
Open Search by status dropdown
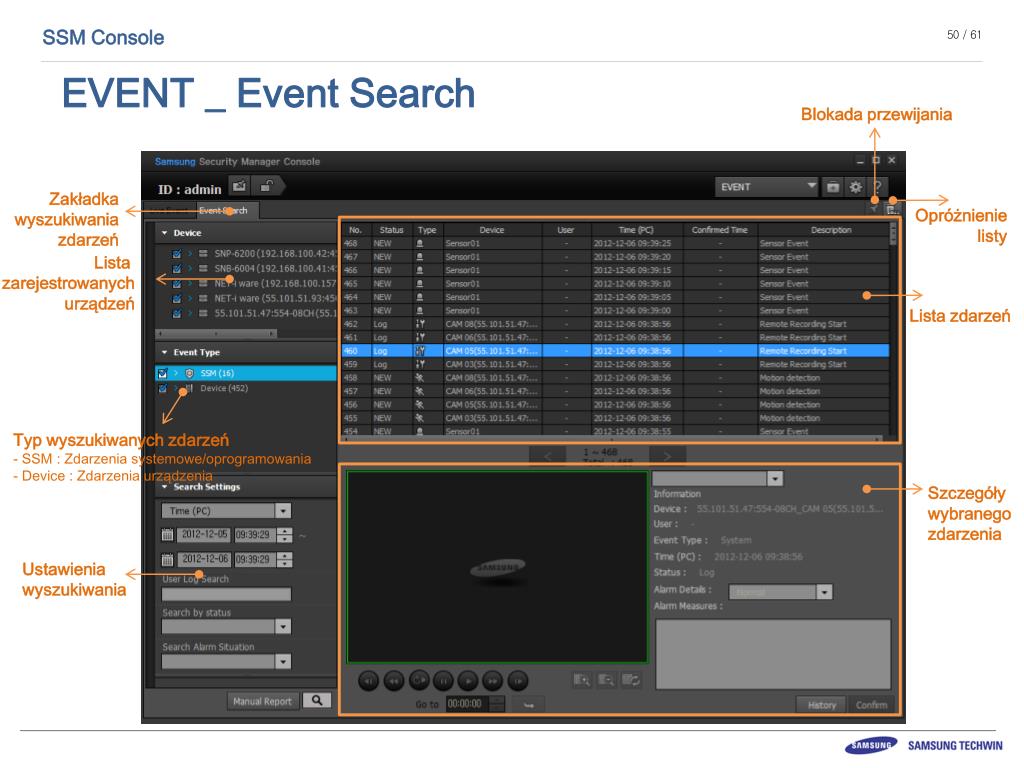point(226,626)
